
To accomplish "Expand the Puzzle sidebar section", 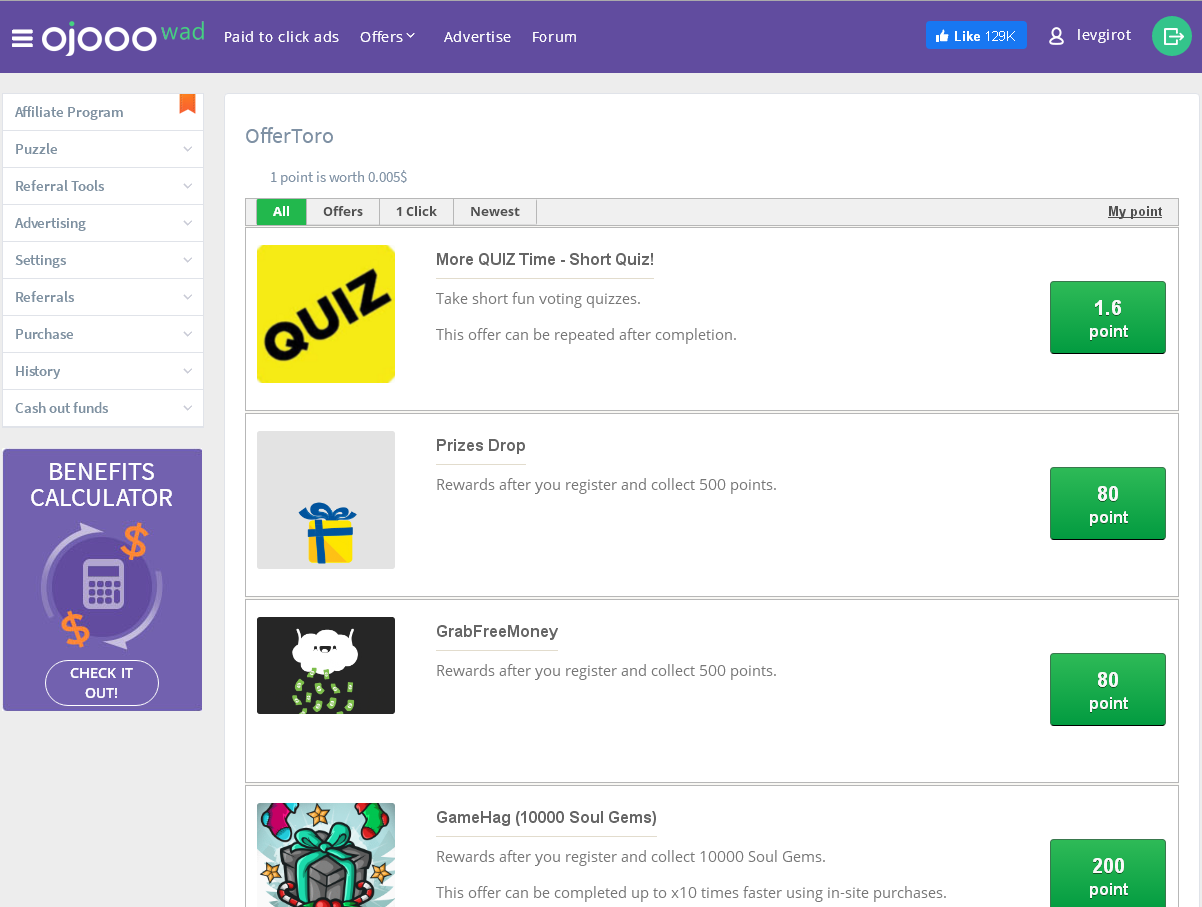I will click(x=103, y=149).
